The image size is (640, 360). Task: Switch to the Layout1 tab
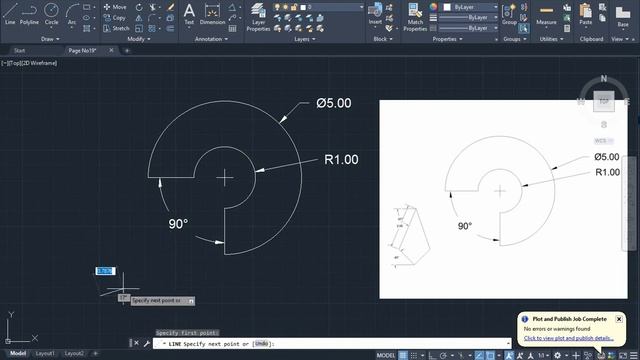45,353
